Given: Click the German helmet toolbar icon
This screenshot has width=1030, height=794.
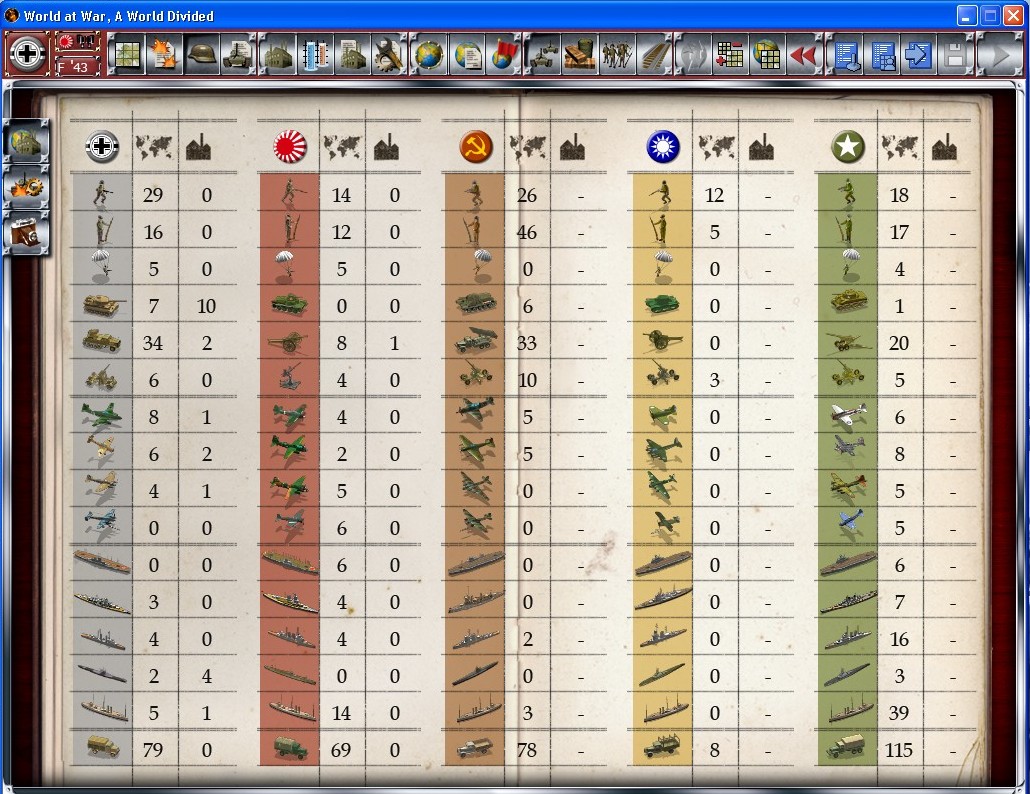Looking at the screenshot, I should (x=201, y=54).
